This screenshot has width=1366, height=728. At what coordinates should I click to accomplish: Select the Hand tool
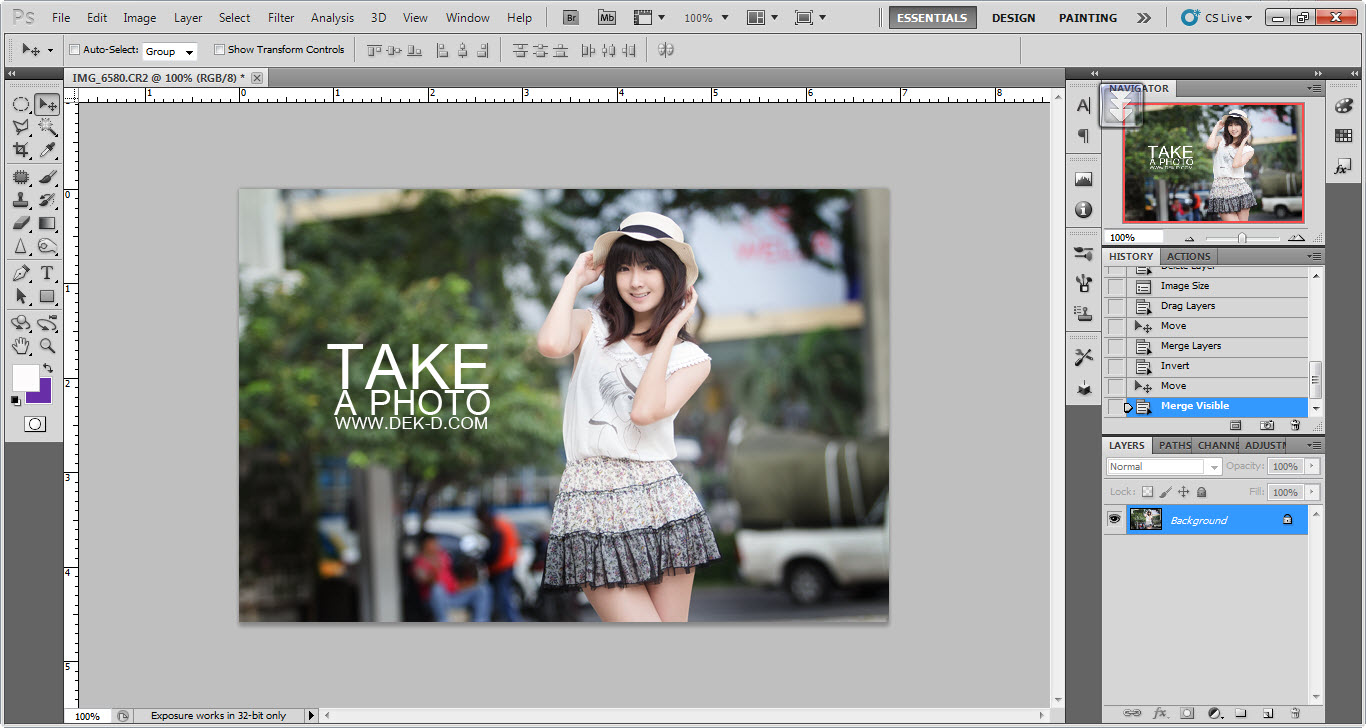20,346
